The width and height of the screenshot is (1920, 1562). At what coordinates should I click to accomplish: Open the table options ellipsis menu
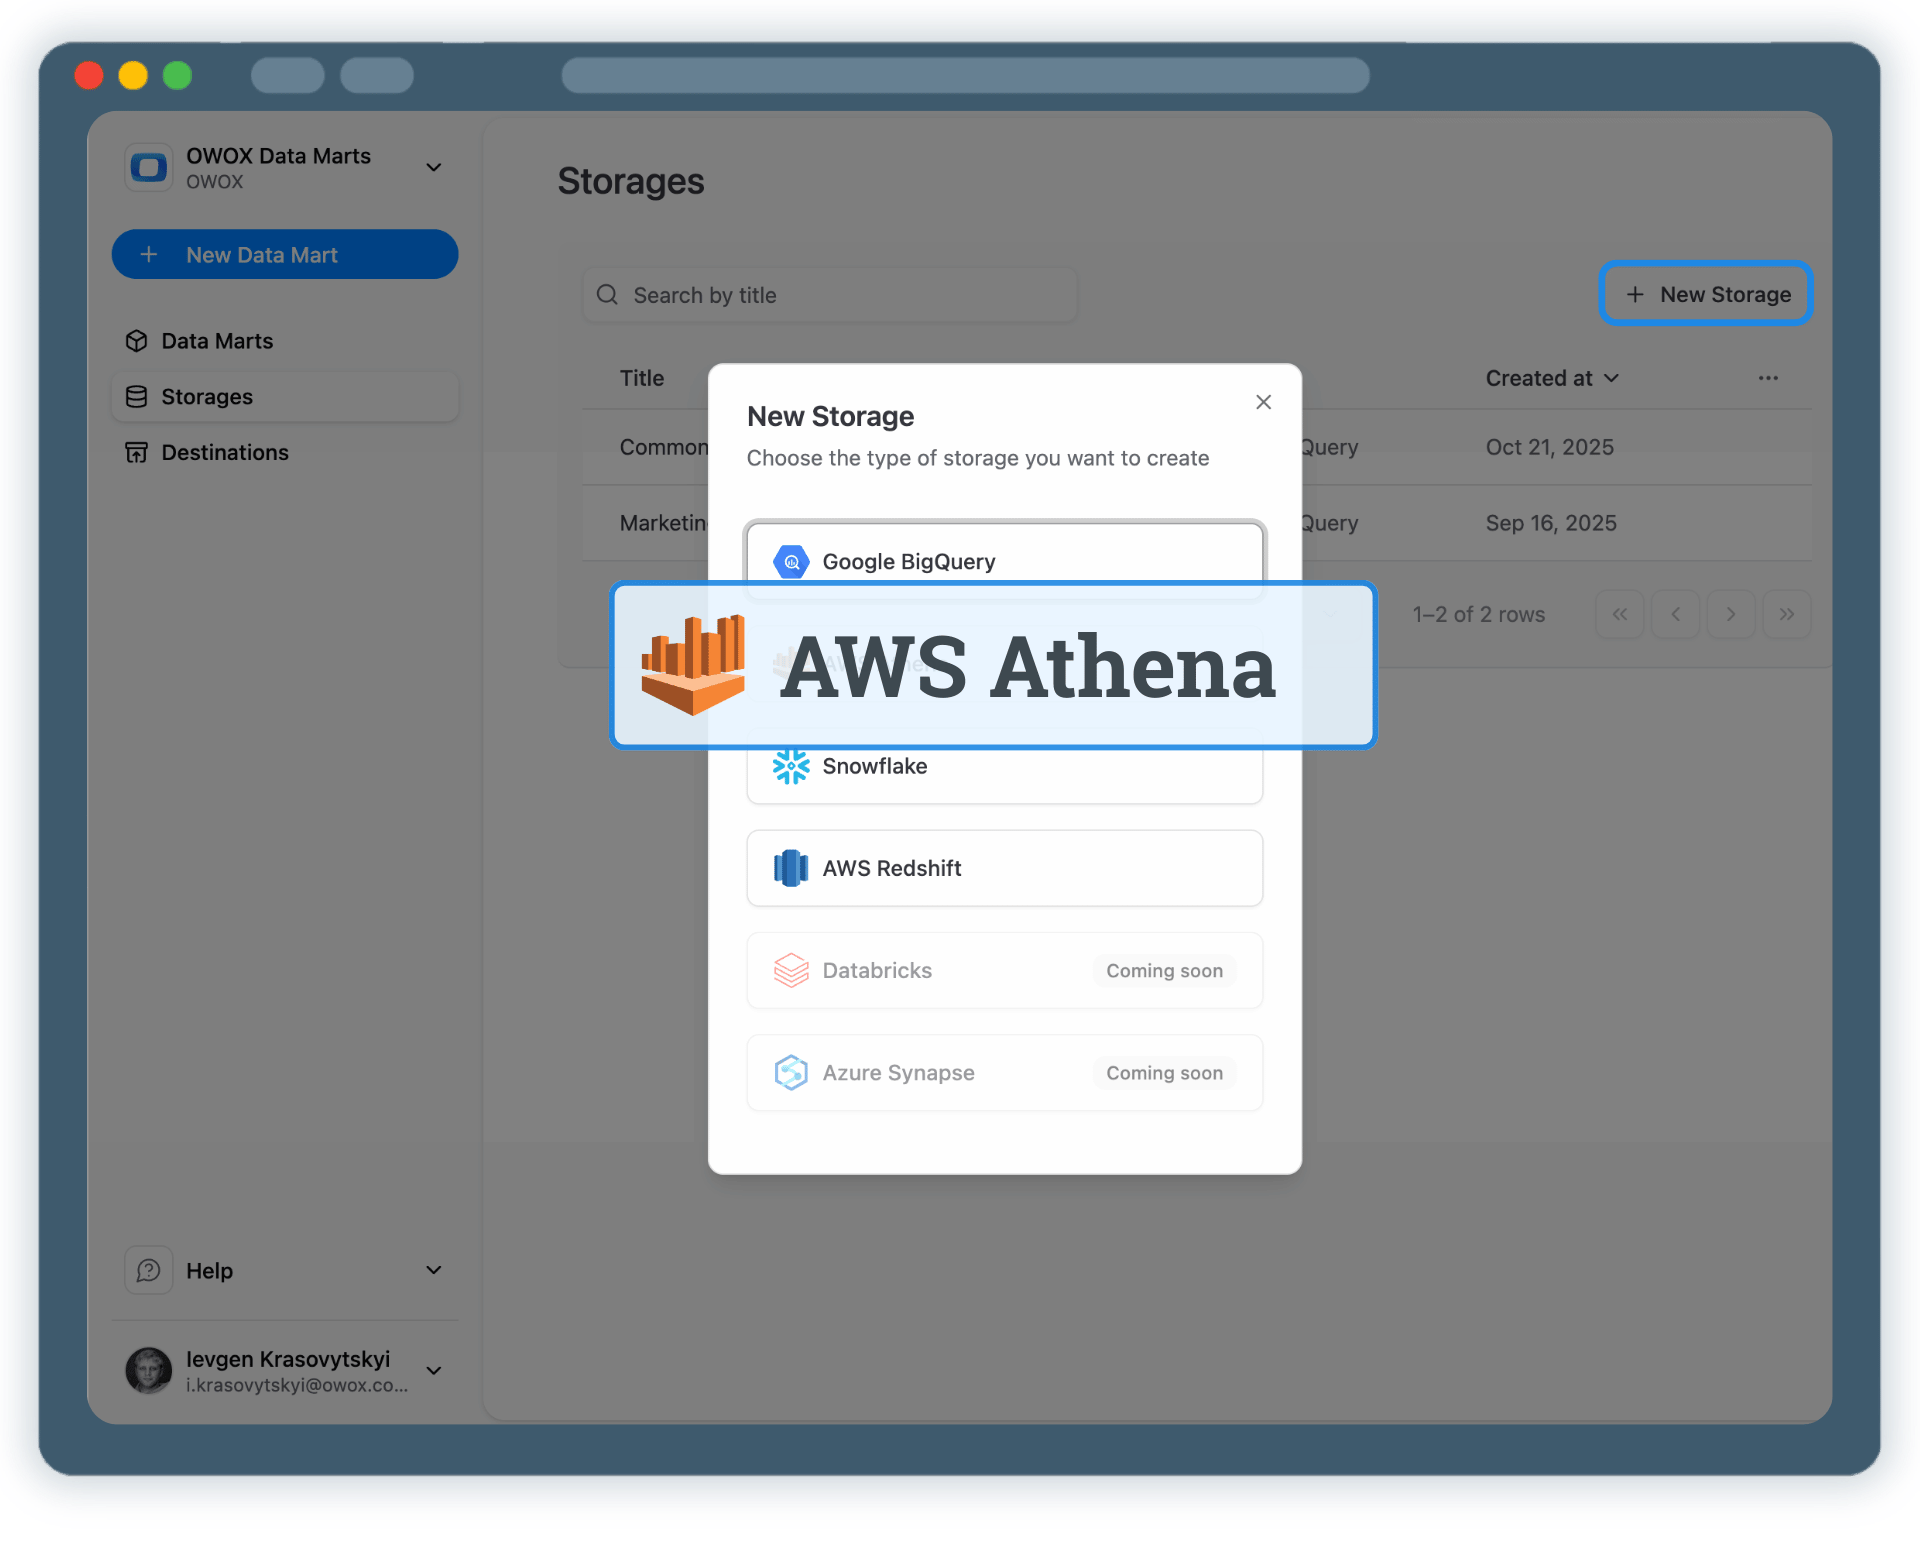(1768, 378)
